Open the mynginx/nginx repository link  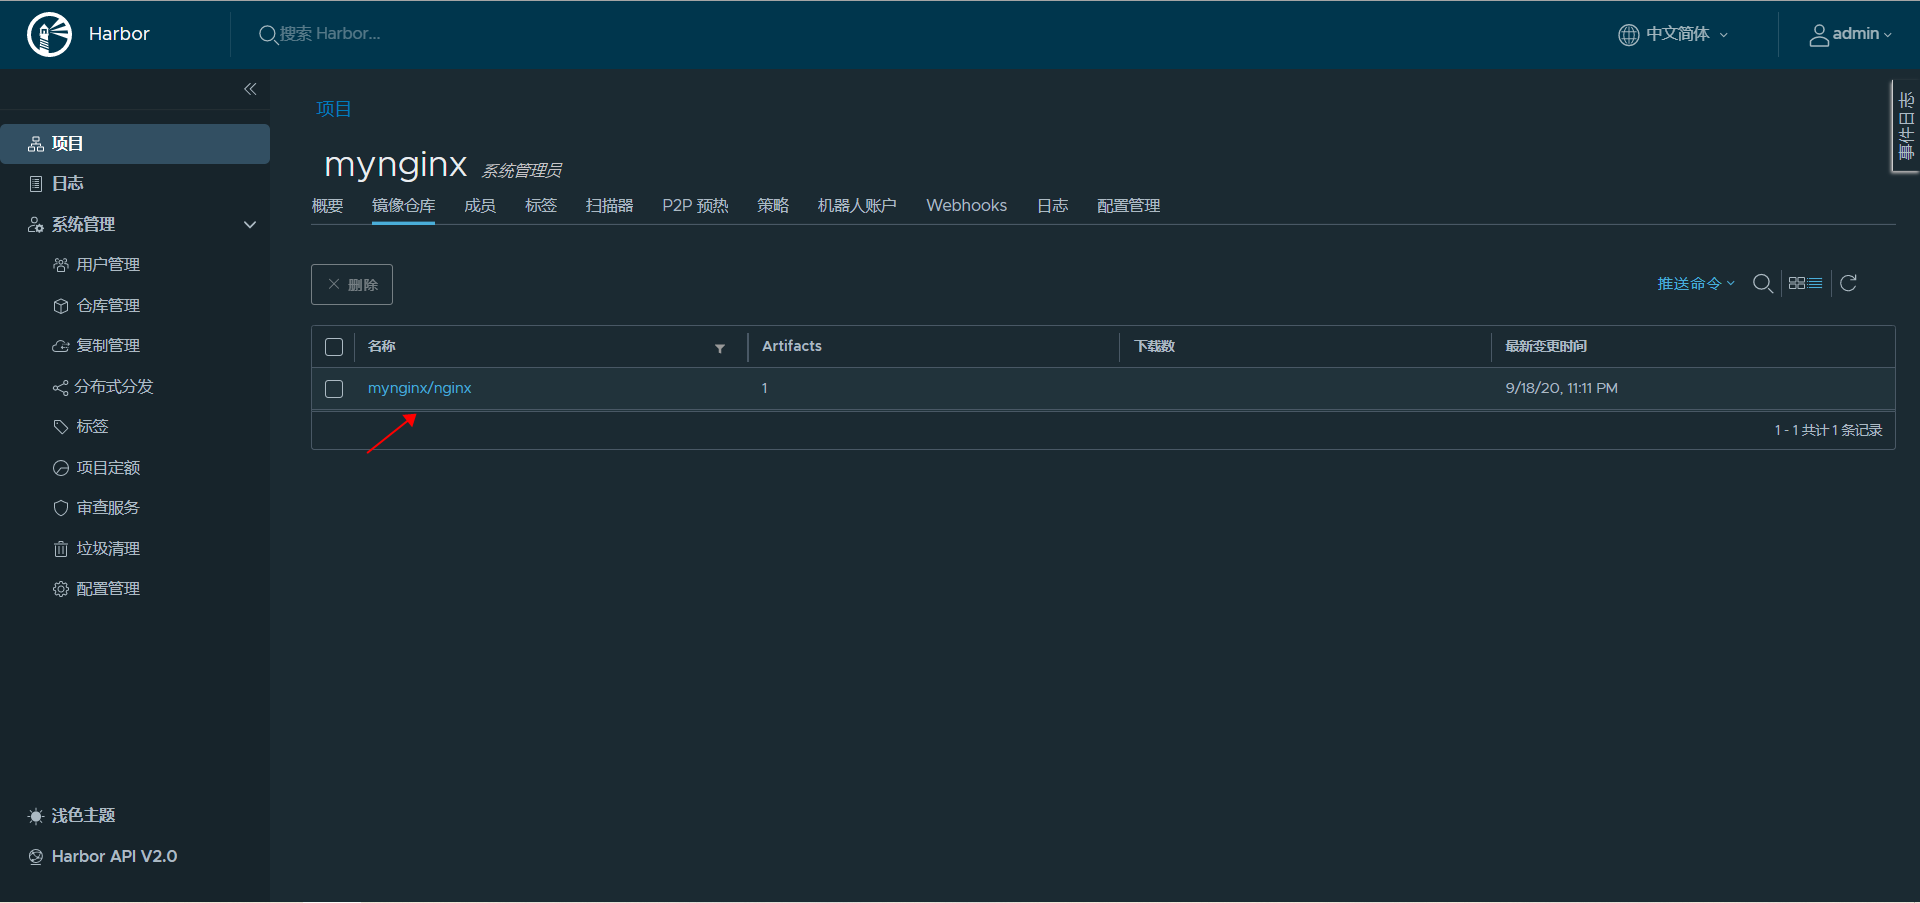tap(419, 388)
